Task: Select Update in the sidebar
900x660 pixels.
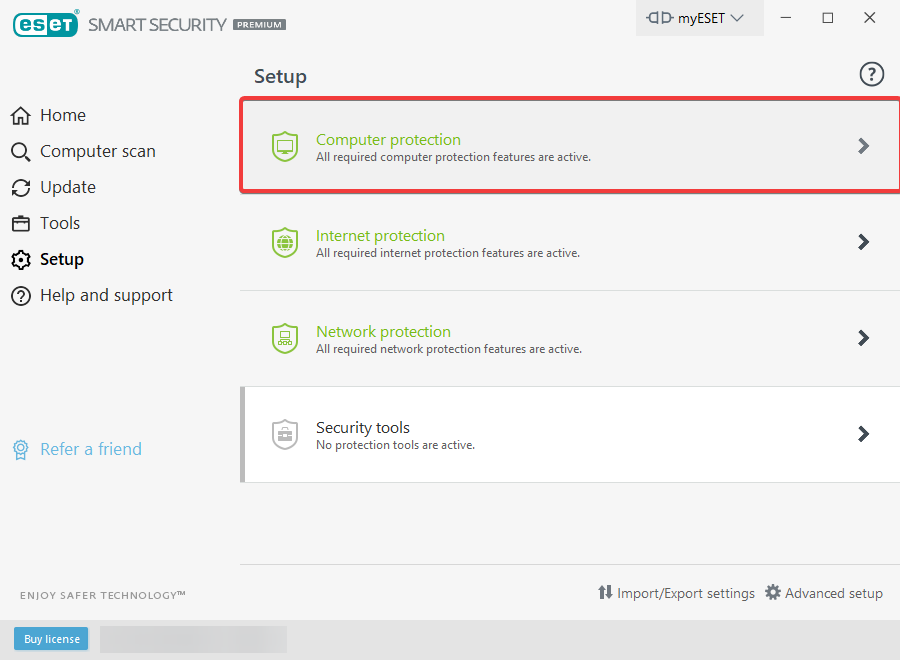Action: click(67, 188)
